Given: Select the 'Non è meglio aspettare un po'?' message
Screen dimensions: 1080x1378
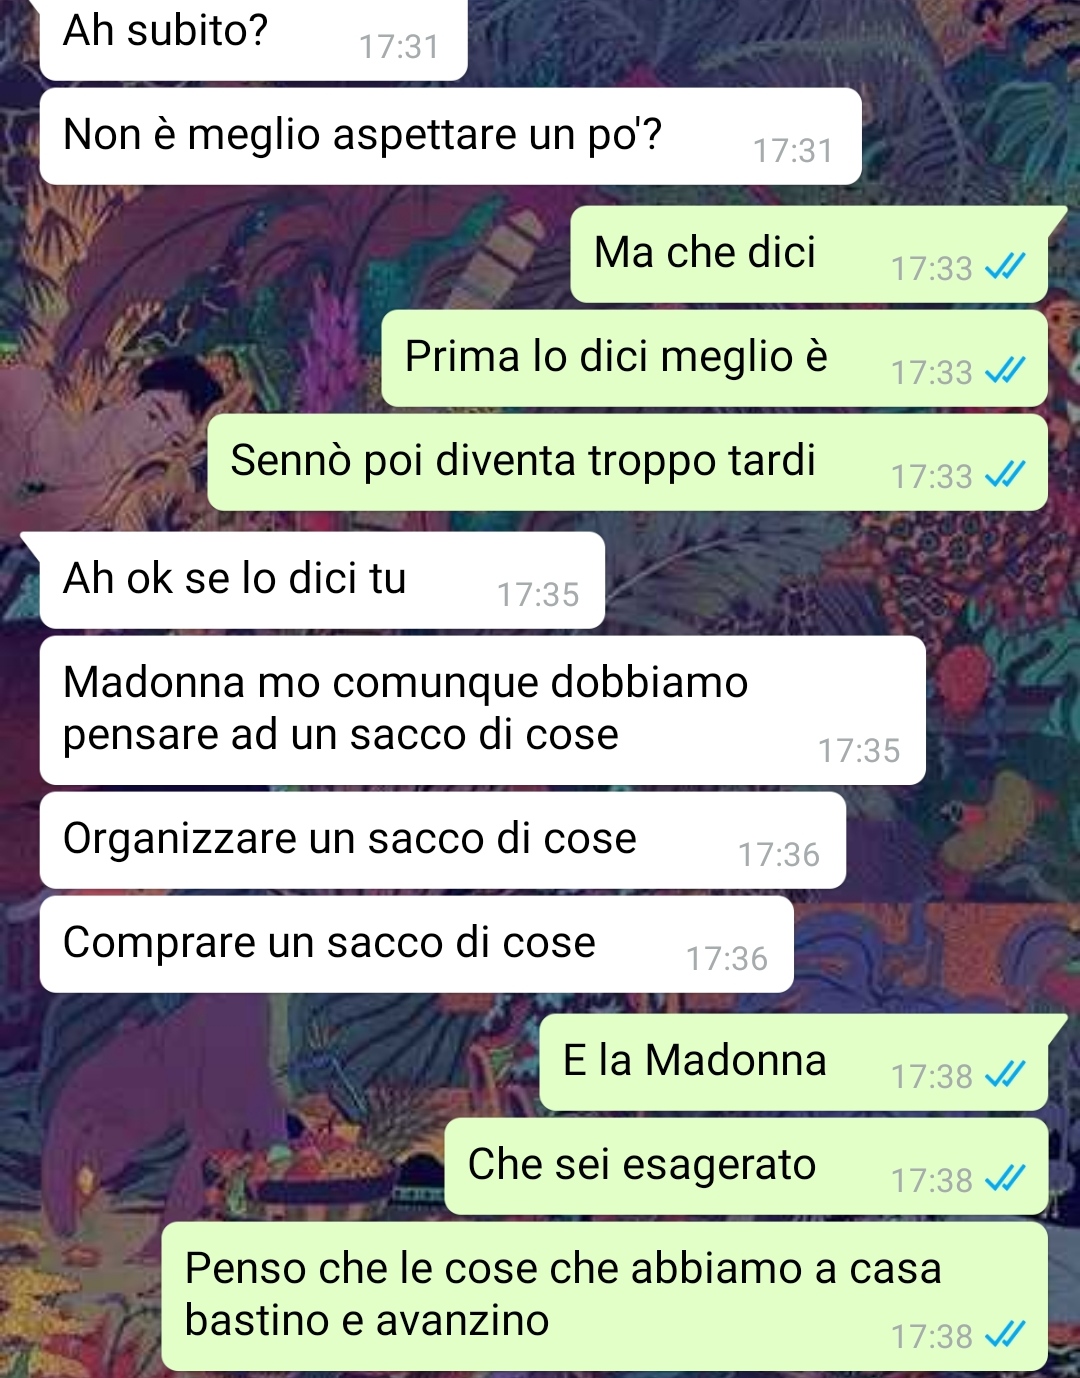Looking at the screenshot, I should [x=450, y=136].
